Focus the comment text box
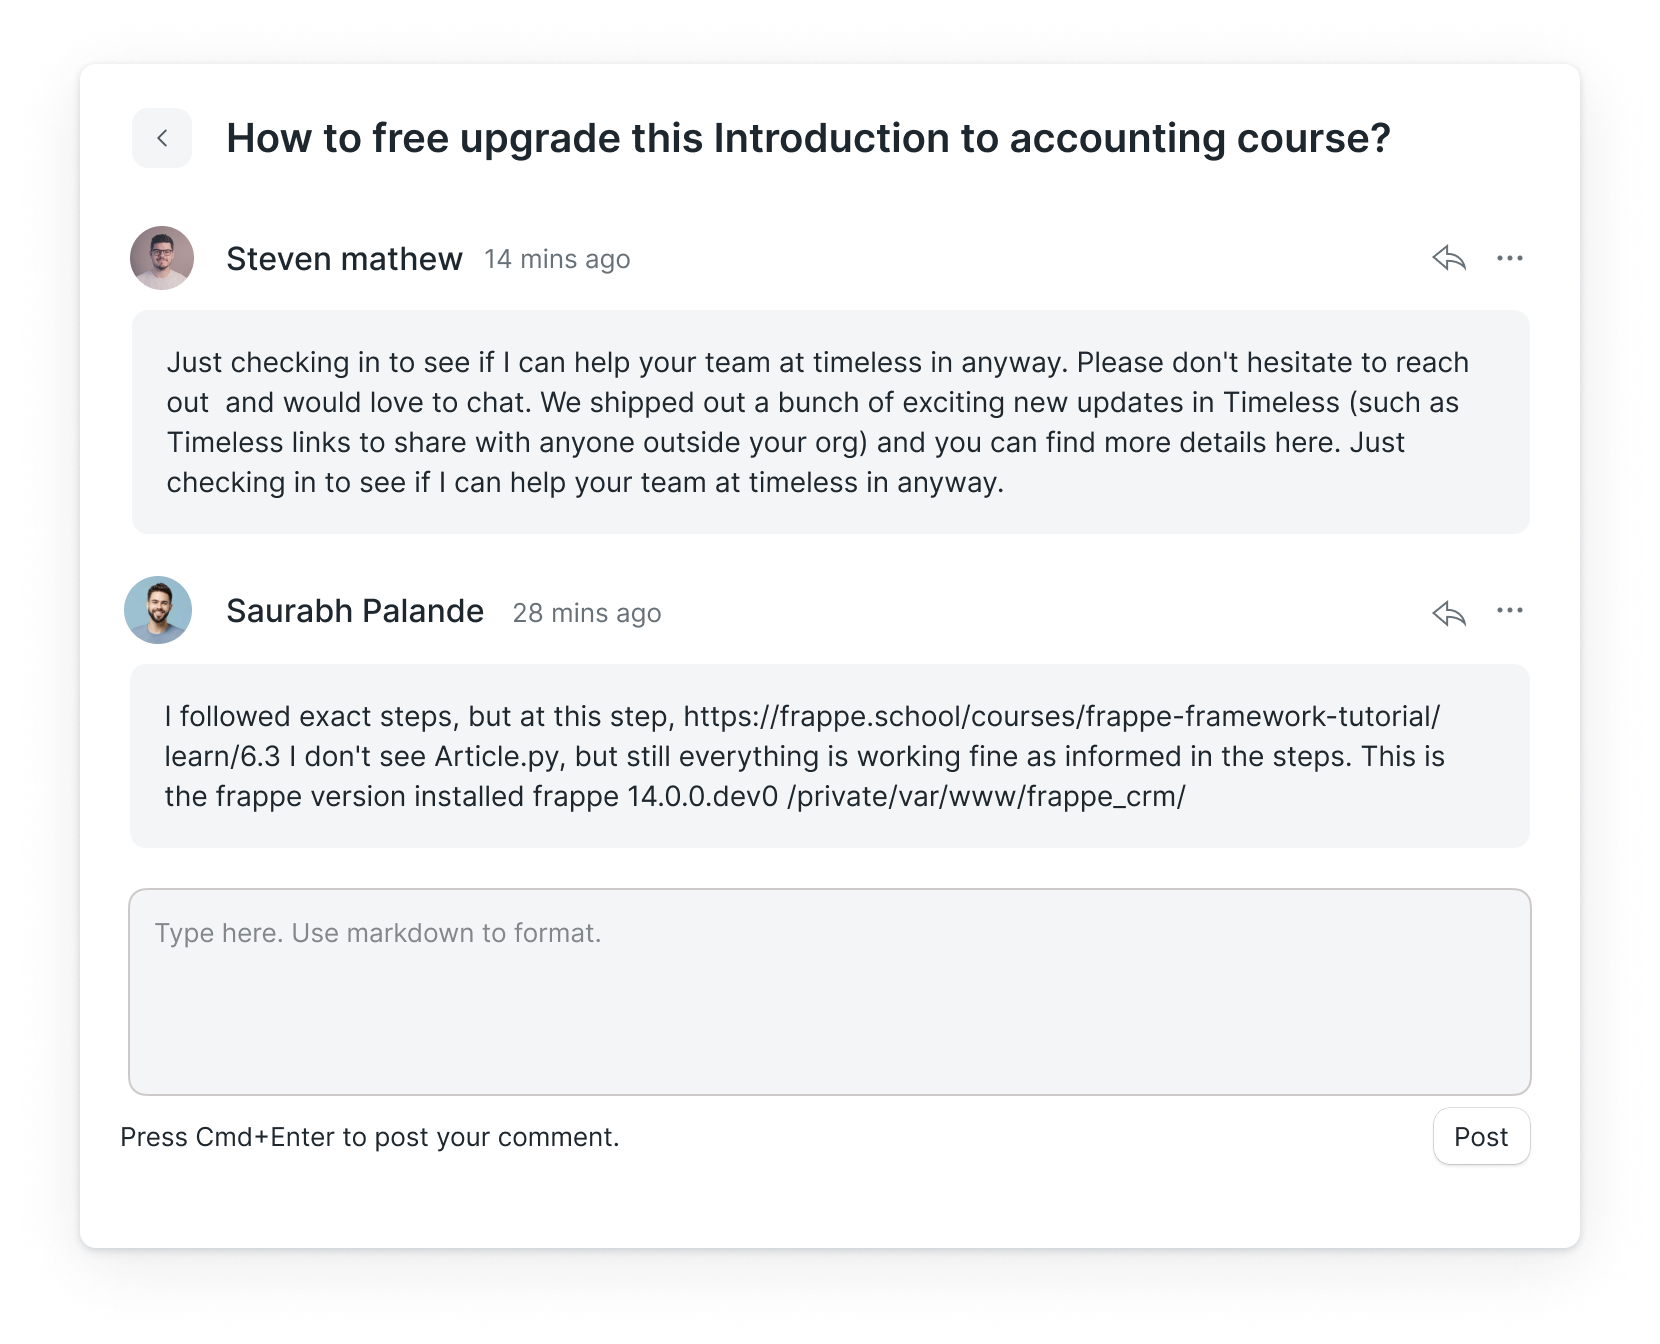This screenshot has width=1660, height=1344. tap(830, 992)
